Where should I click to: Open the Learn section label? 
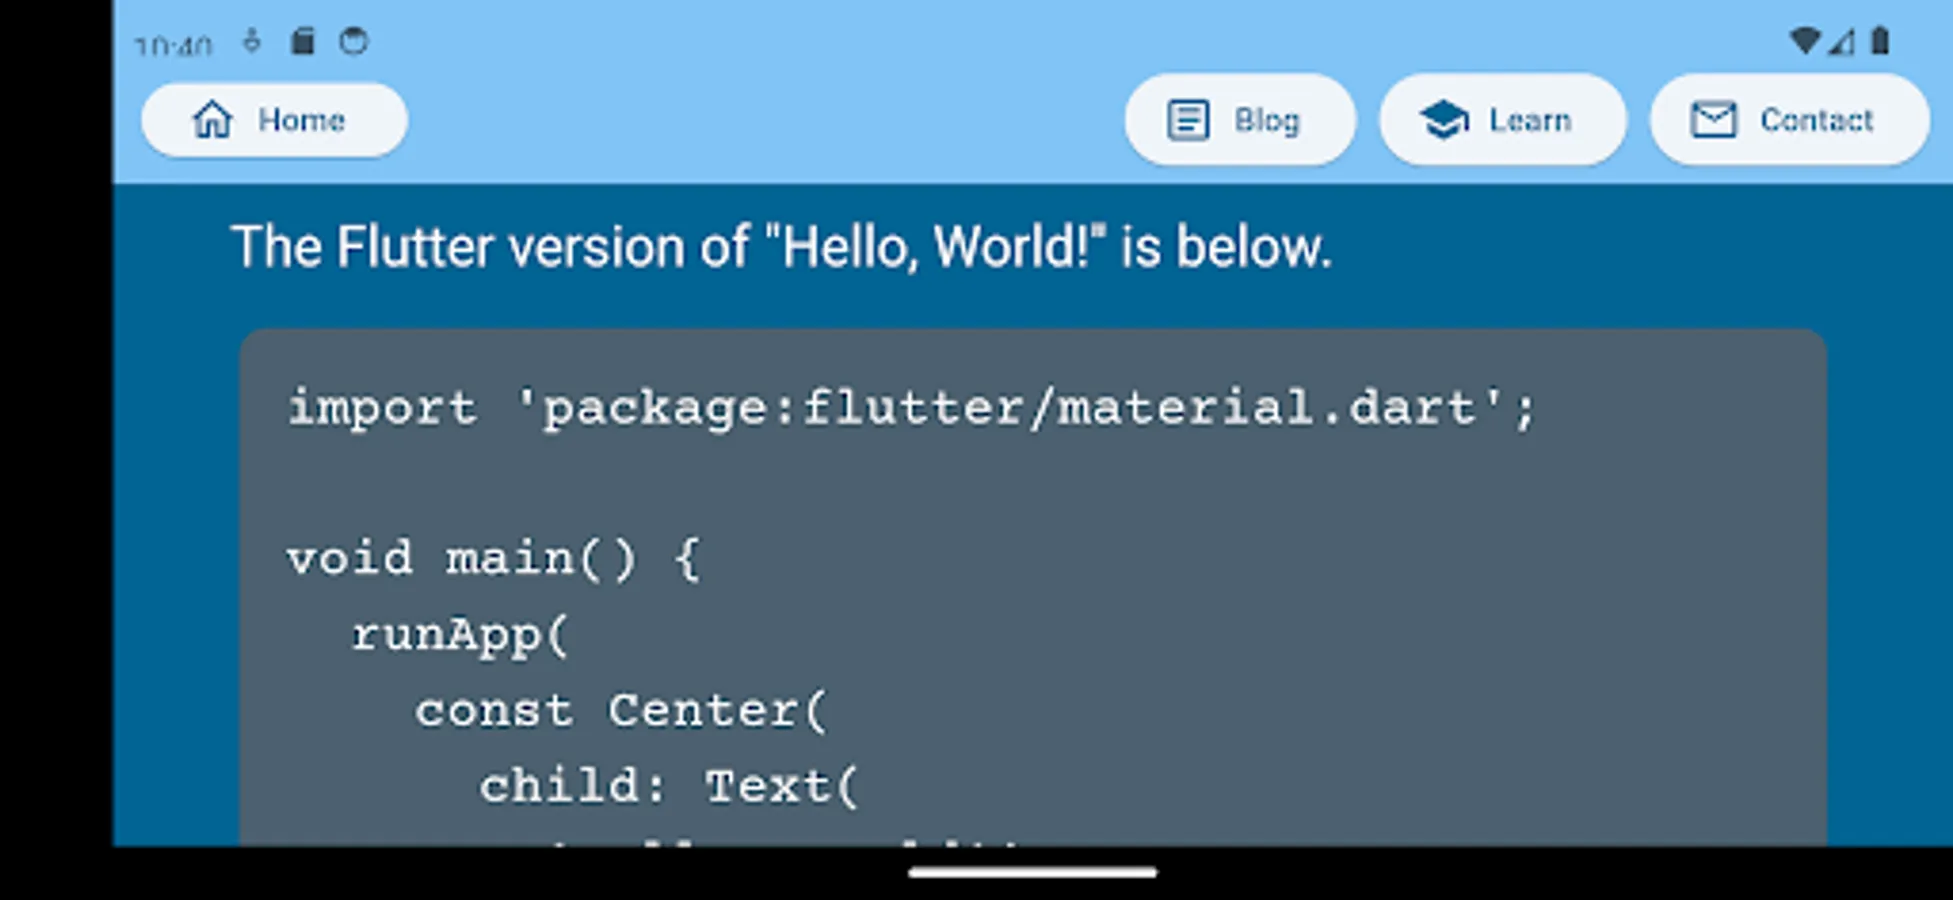coord(1529,120)
